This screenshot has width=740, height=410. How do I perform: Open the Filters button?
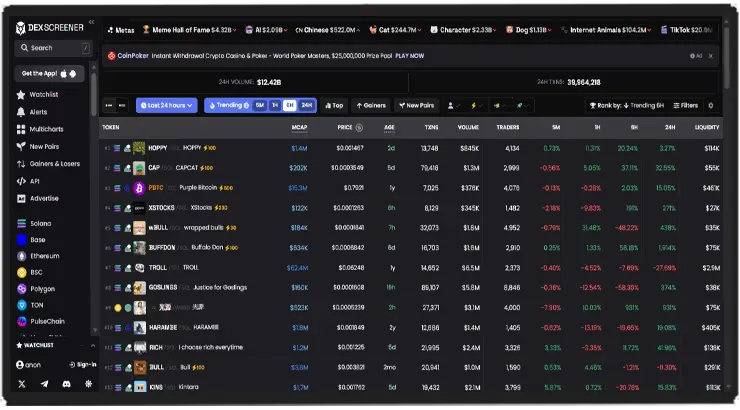[x=685, y=106]
